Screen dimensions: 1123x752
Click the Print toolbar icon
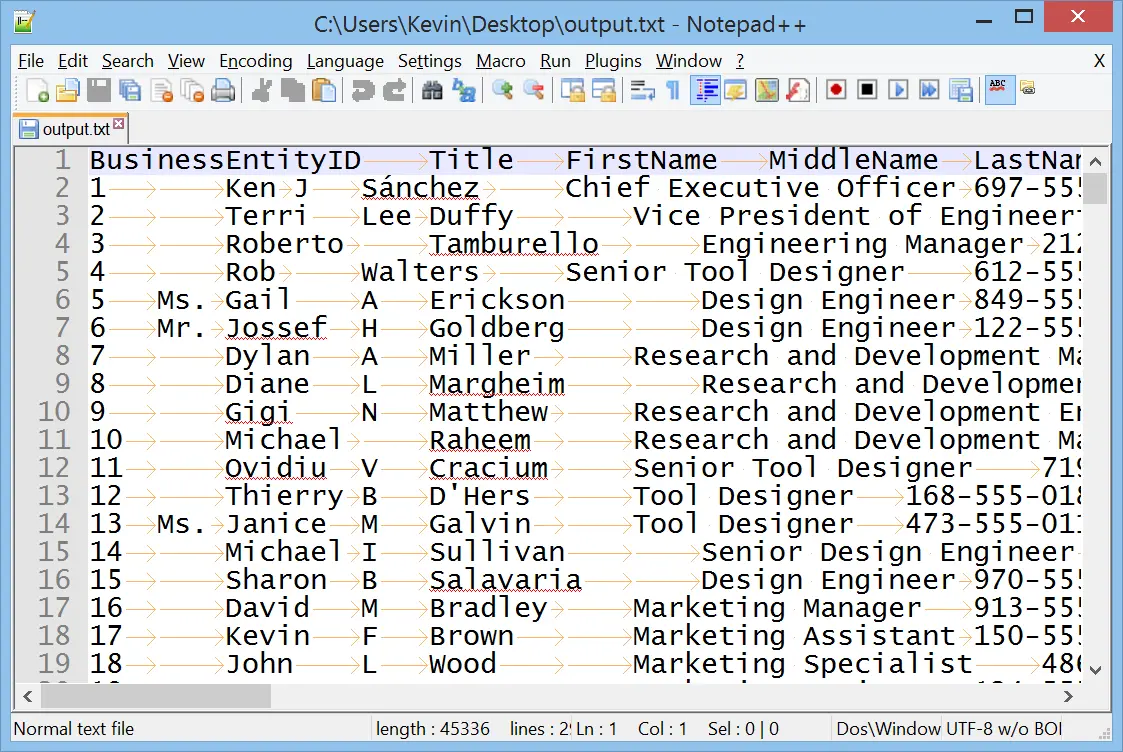coord(223,91)
